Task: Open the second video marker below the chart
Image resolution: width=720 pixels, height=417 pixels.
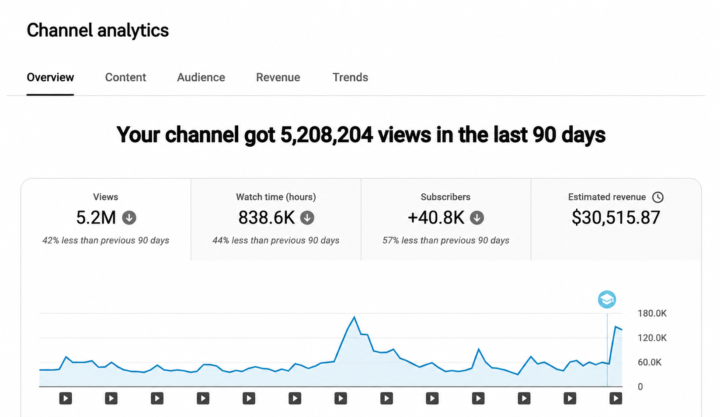Action: pyautogui.click(x=111, y=398)
